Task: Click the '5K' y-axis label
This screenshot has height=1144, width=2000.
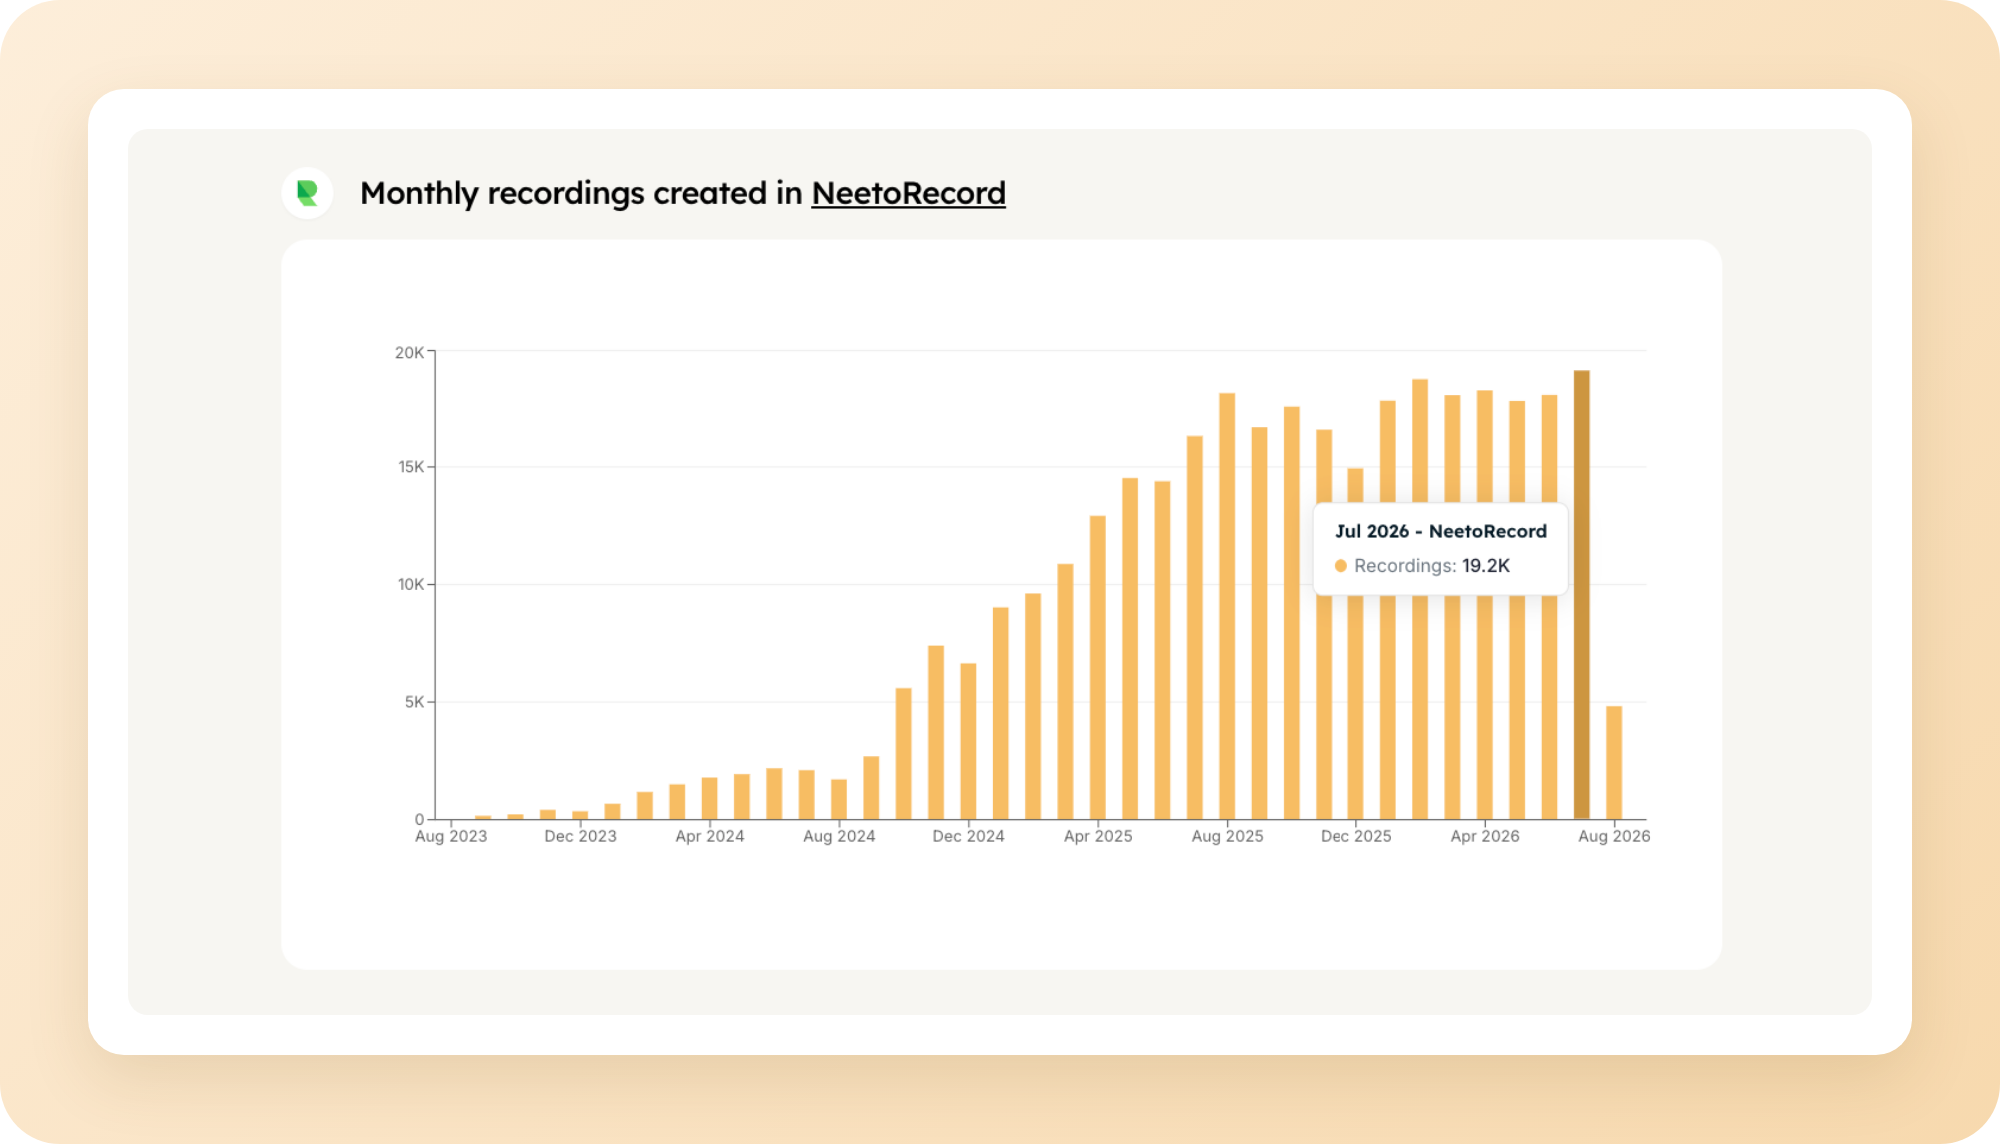Action: pos(414,702)
